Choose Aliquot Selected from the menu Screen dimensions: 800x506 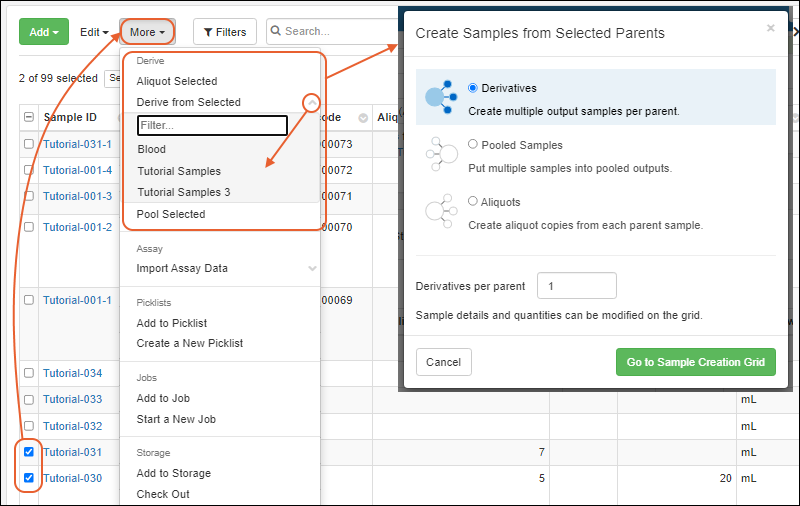[177, 81]
